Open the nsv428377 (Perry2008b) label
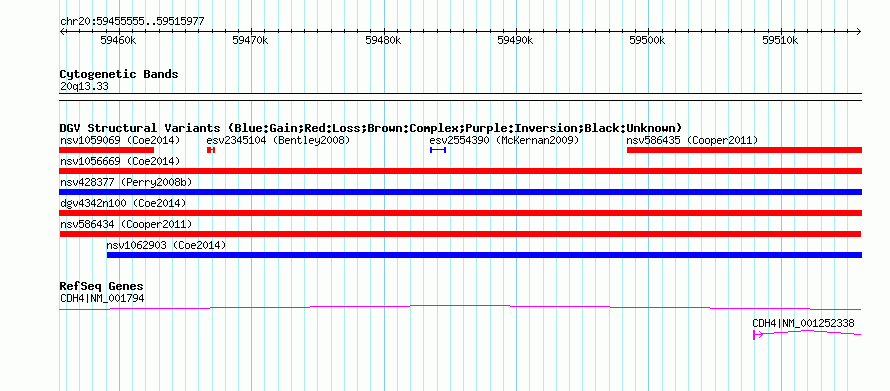Screen dimensions: 890x391 [x=126, y=182]
